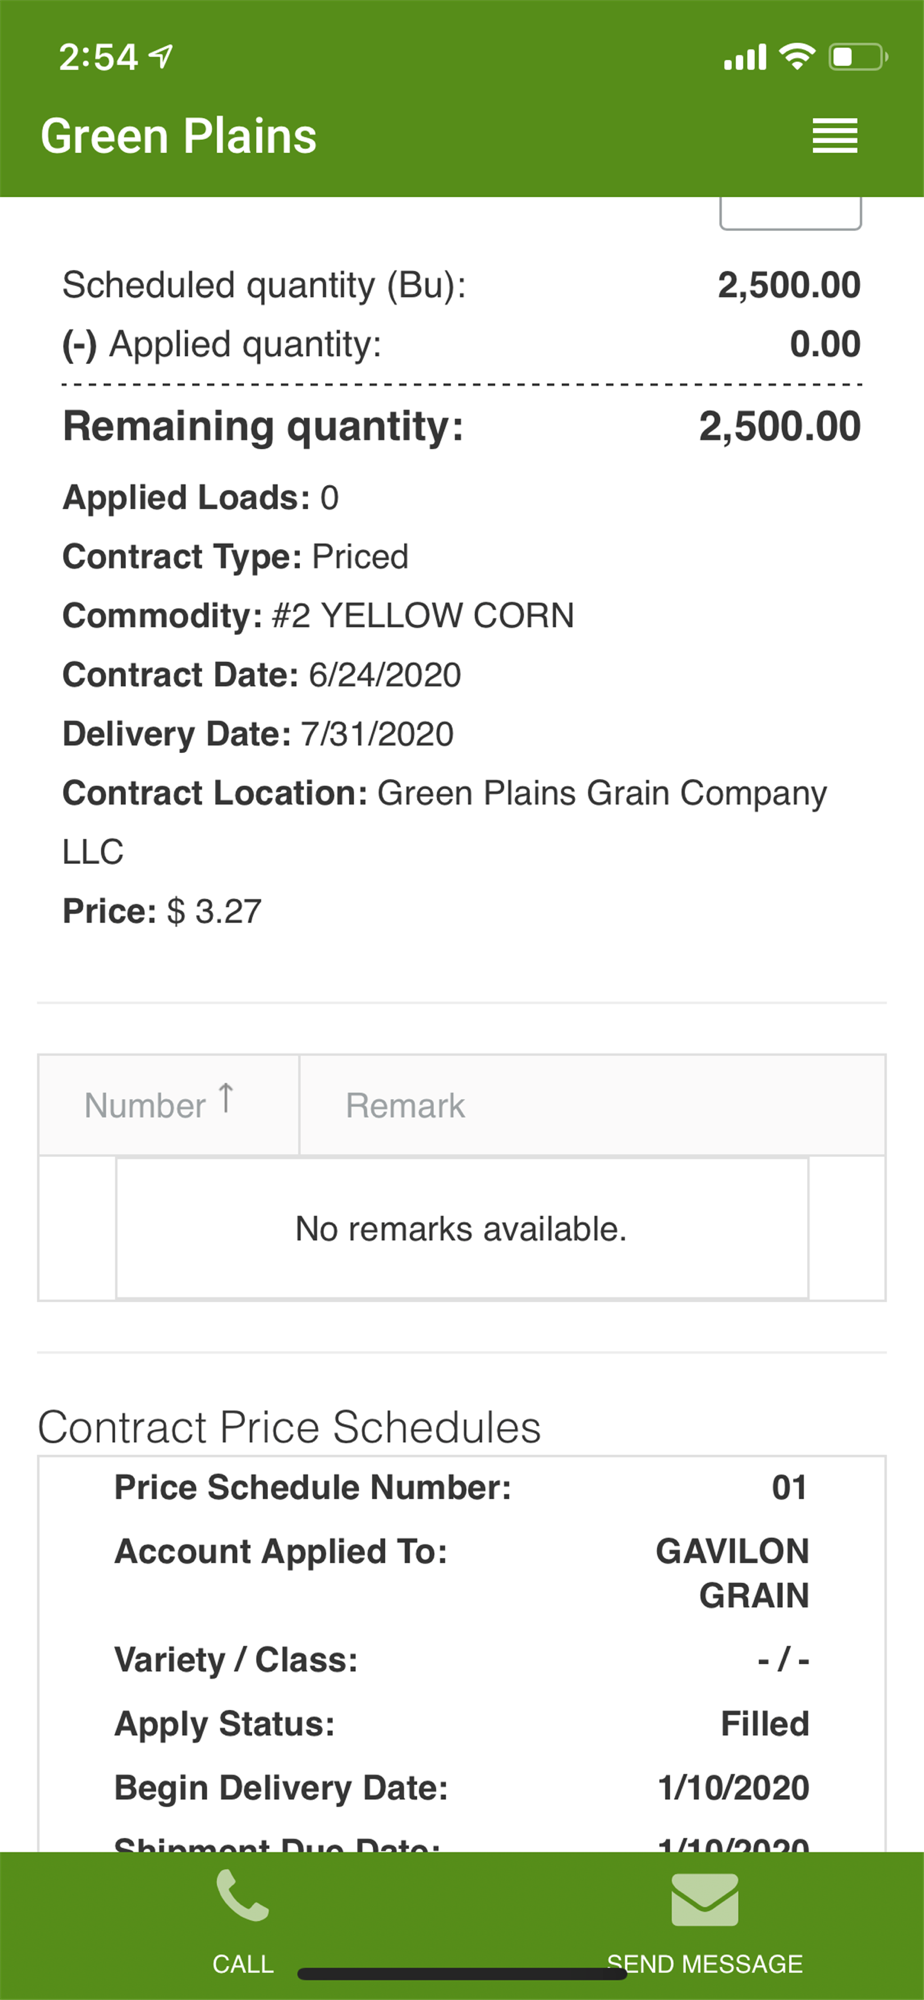
Task: Tap the Price Schedule Number row
Action: coord(461,1488)
